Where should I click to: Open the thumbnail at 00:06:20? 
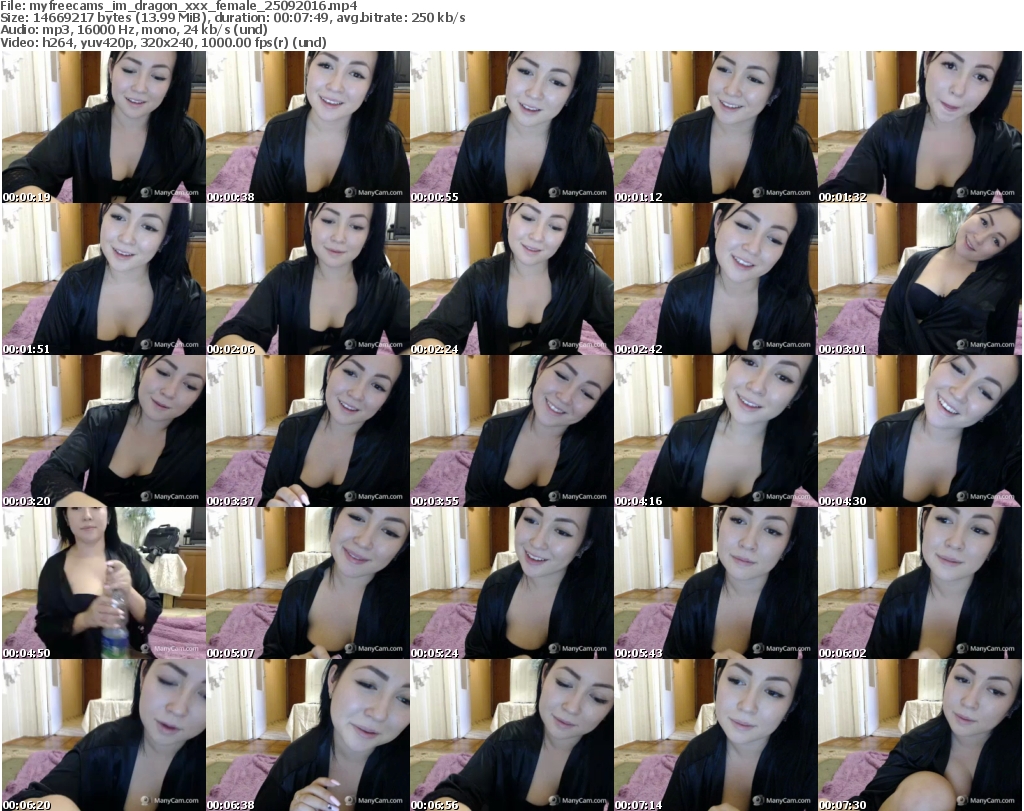[x=104, y=735]
